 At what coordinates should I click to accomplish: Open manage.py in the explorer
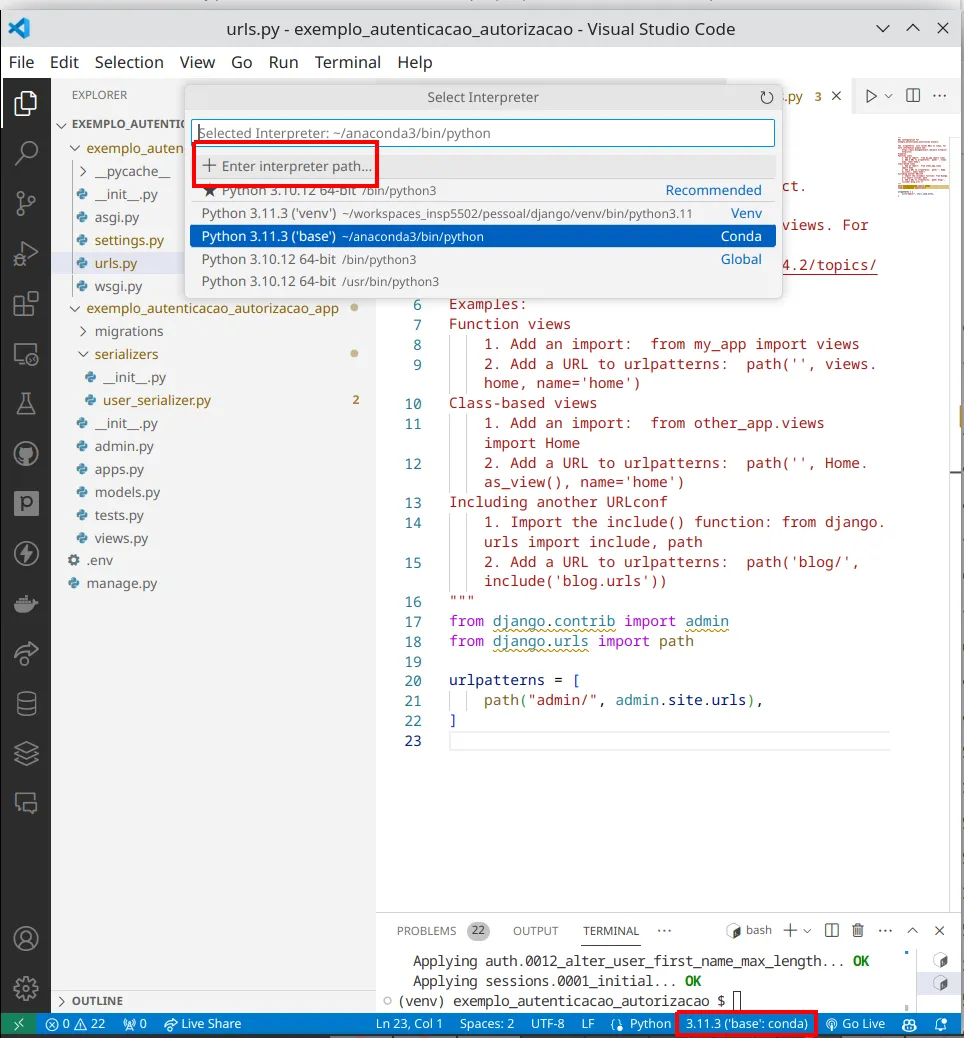121,583
